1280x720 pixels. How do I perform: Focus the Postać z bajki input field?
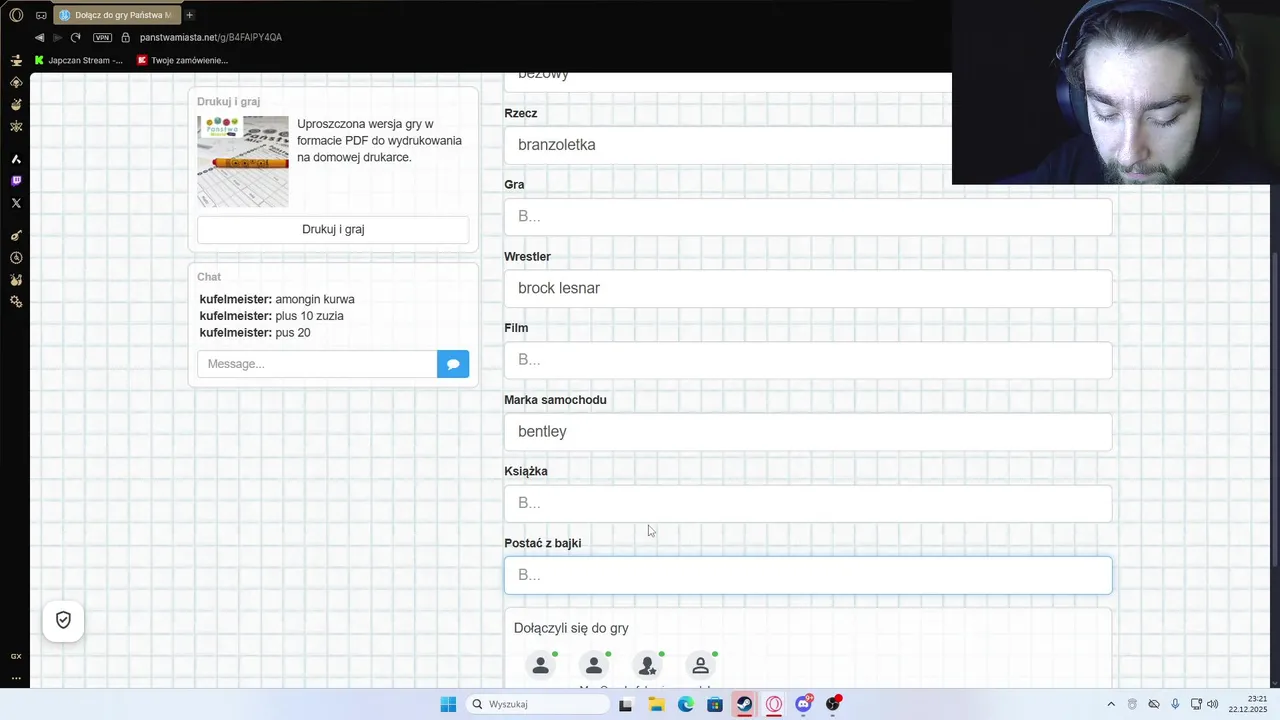[808, 575]
